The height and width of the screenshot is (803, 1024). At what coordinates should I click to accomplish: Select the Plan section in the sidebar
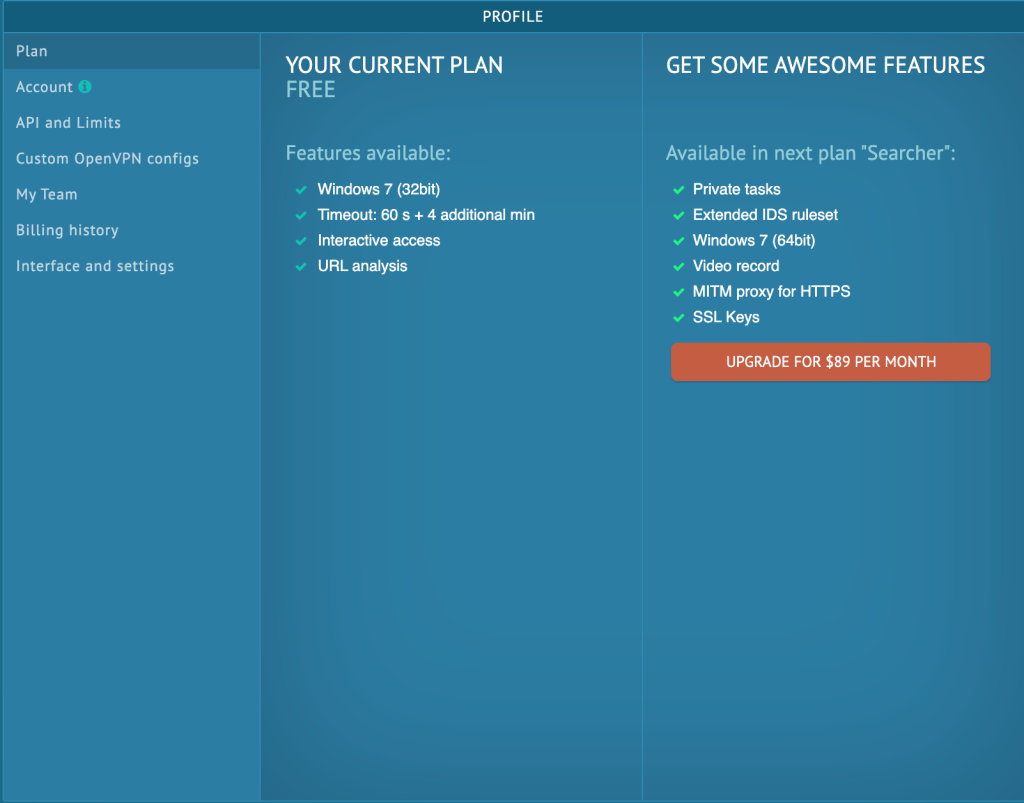tap(32, 51)
